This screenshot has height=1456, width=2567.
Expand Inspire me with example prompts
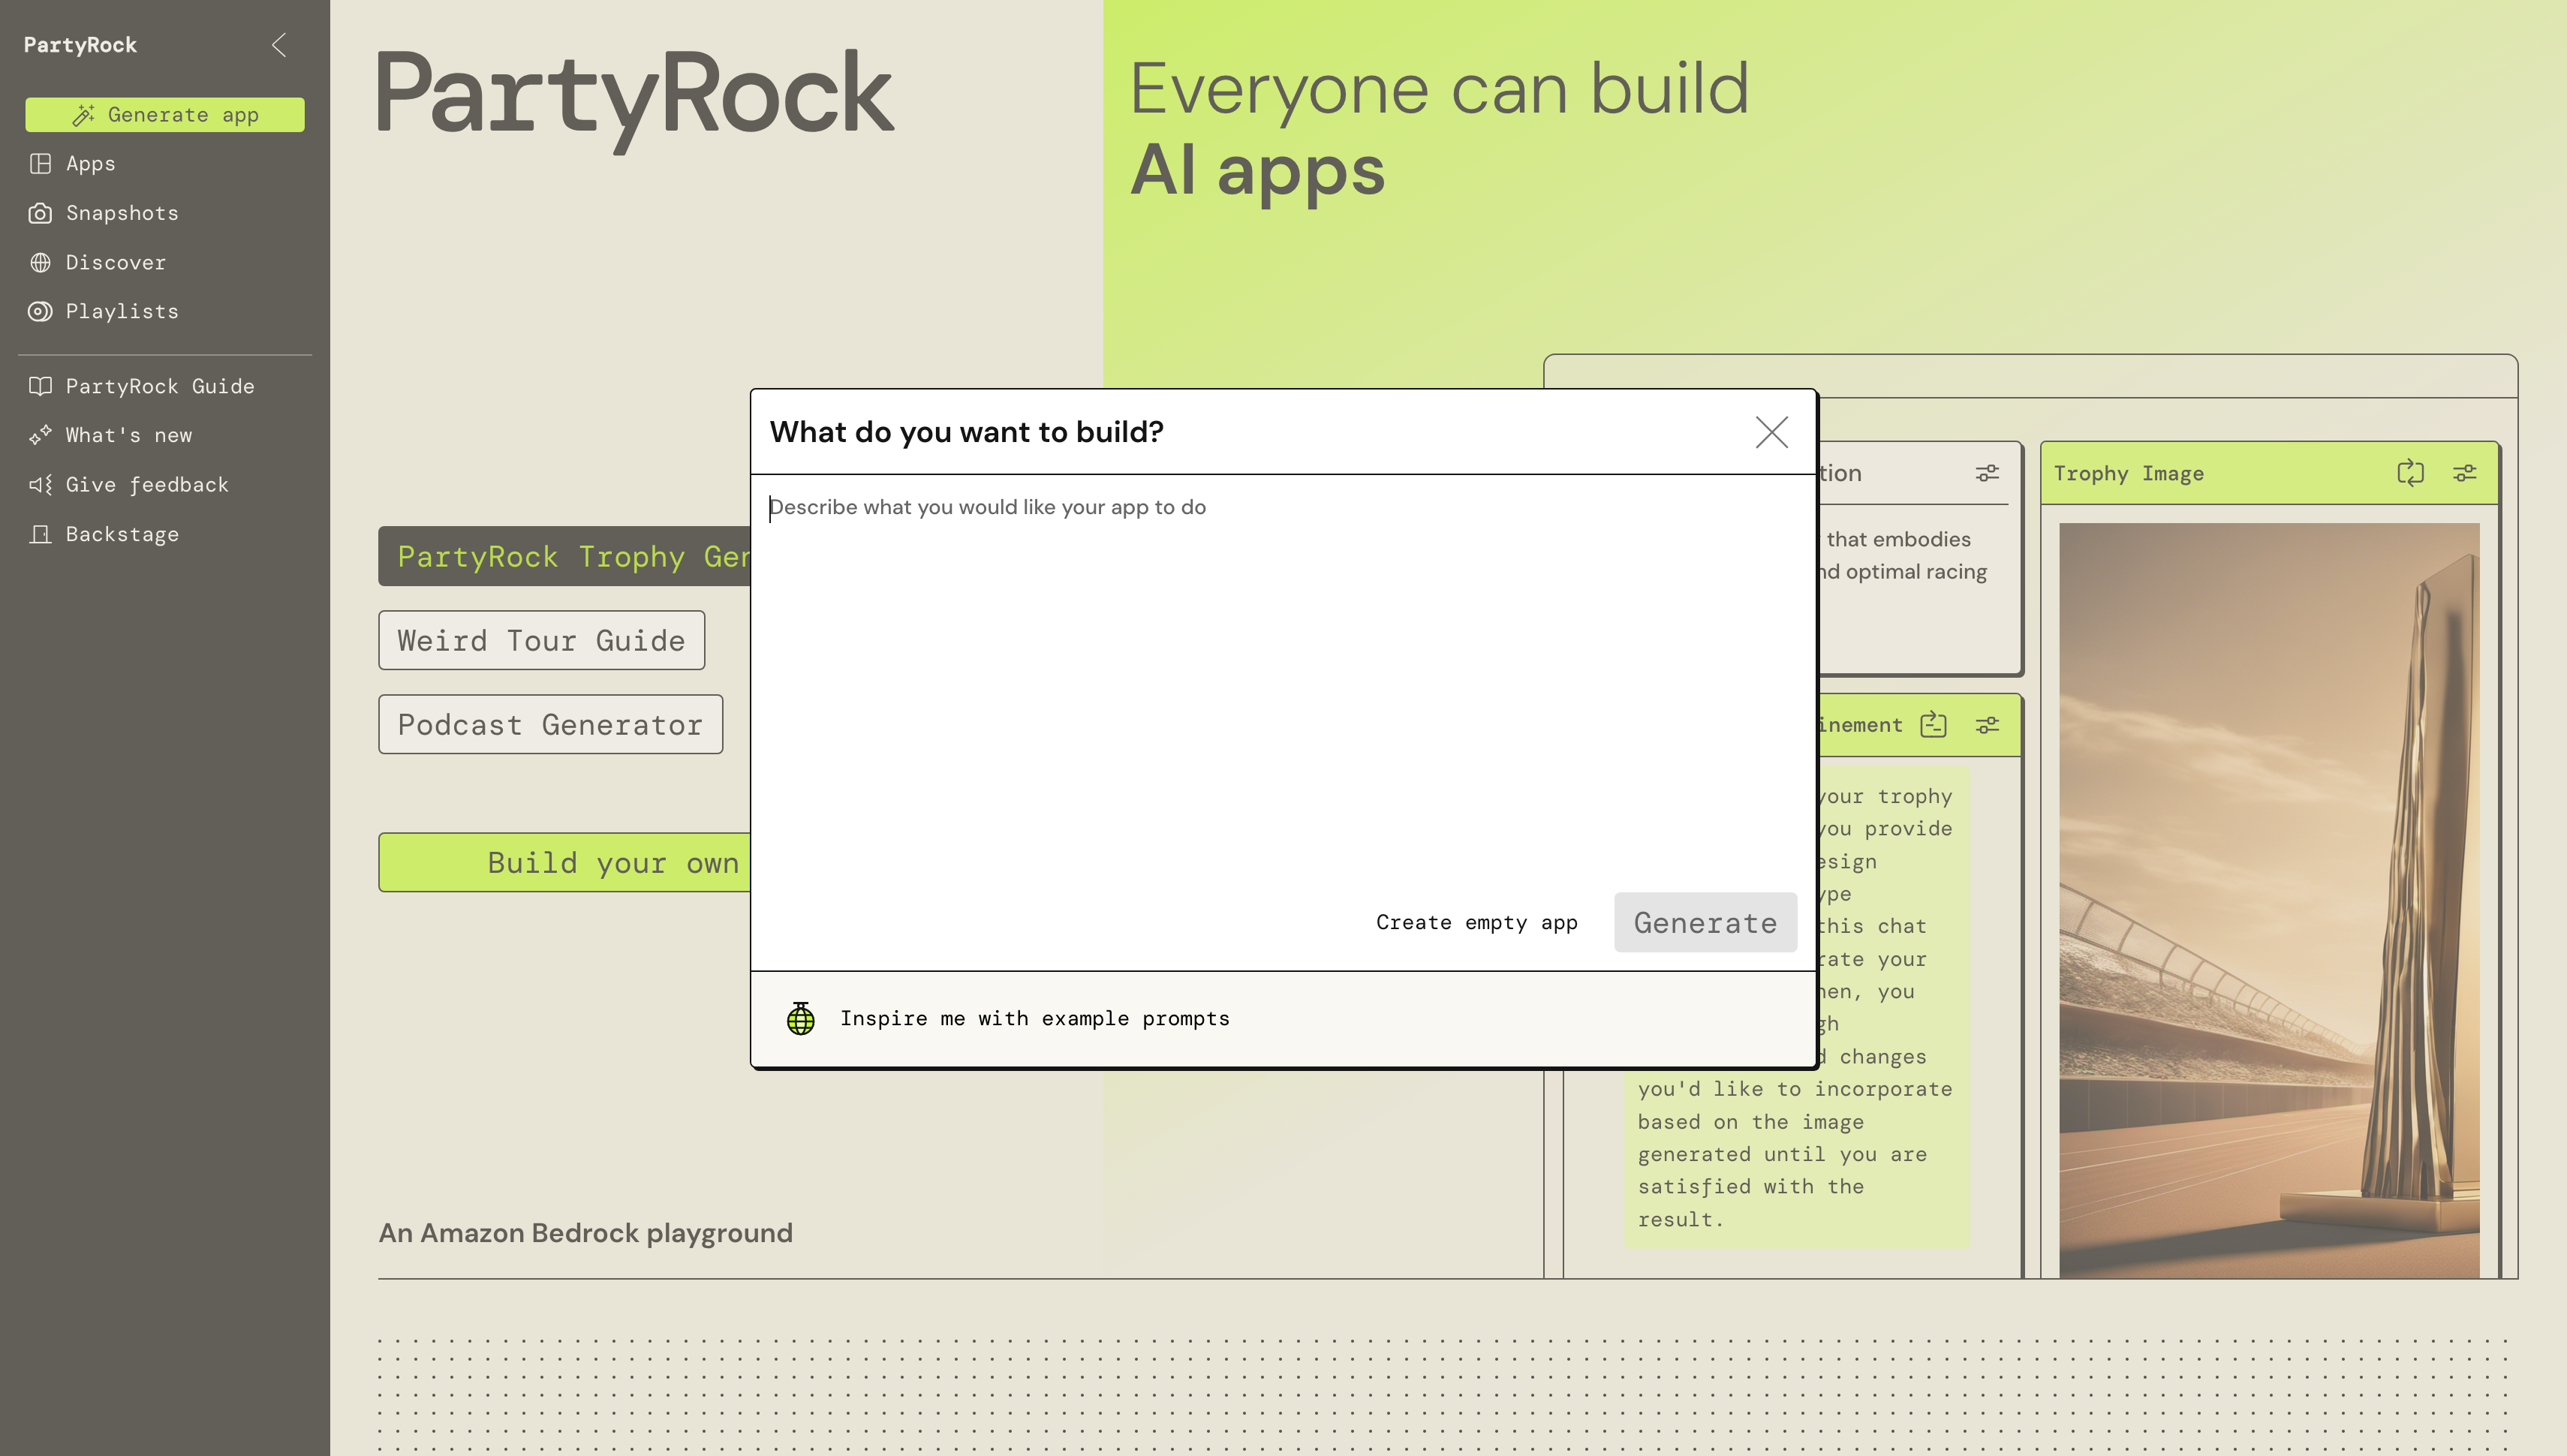pos(1034,1018)
